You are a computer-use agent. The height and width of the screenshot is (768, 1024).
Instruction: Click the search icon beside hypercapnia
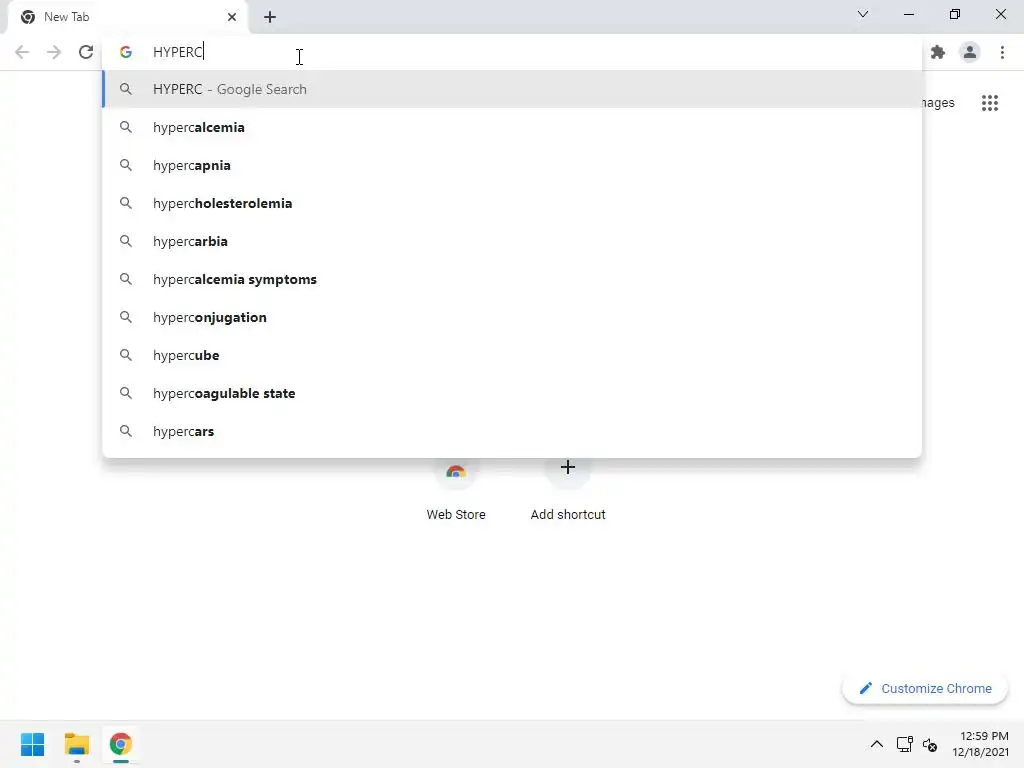[x=126, y=165]
